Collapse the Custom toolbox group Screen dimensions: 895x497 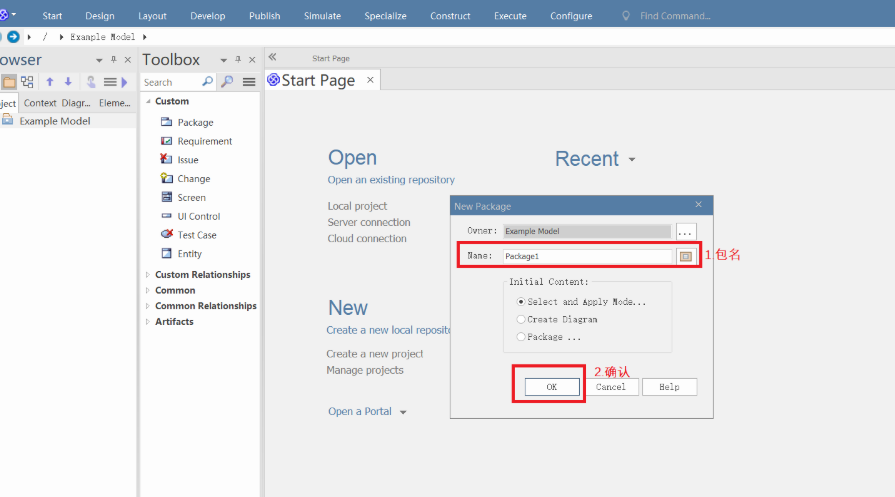(x=148, y=101)
